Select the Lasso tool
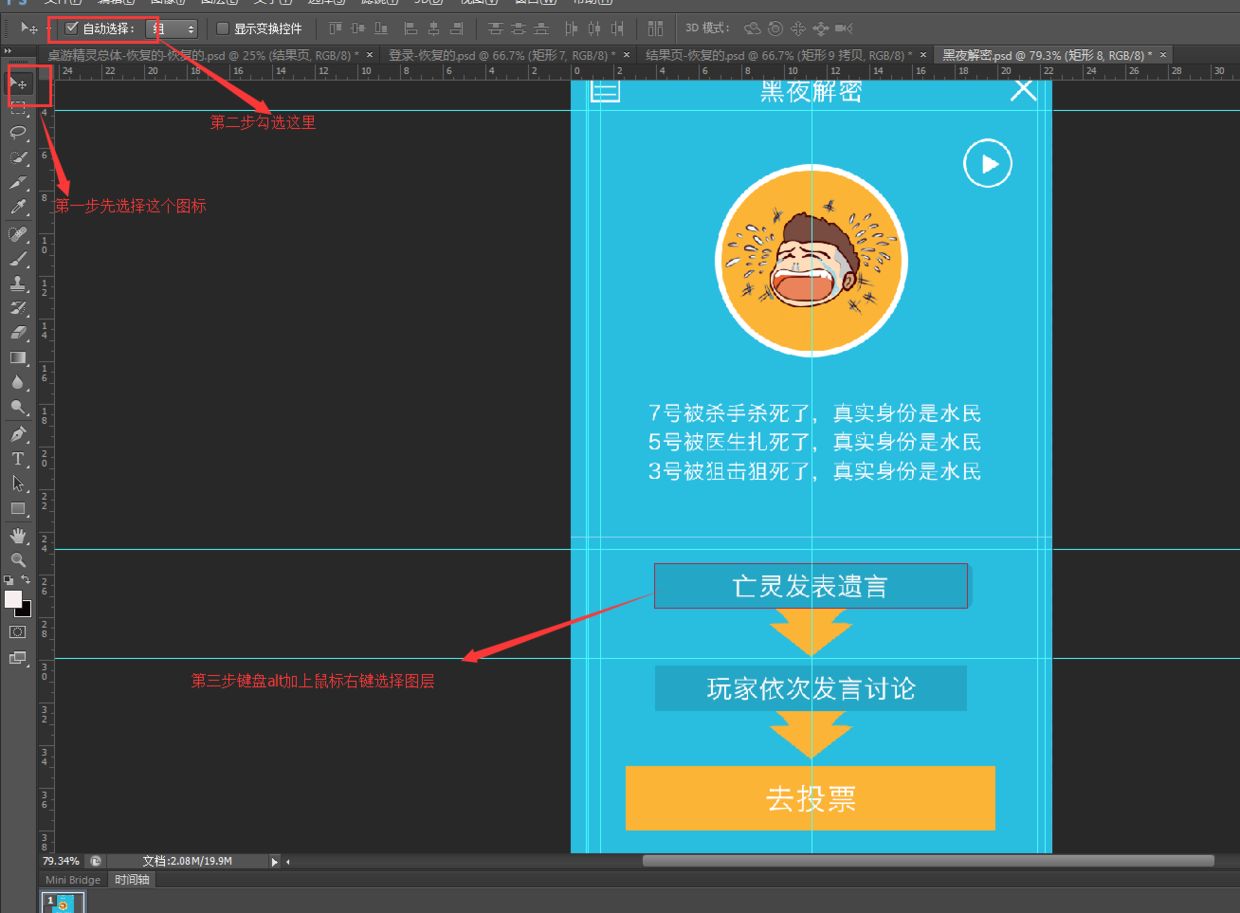1240x913 pixels. tap(19, 131)
